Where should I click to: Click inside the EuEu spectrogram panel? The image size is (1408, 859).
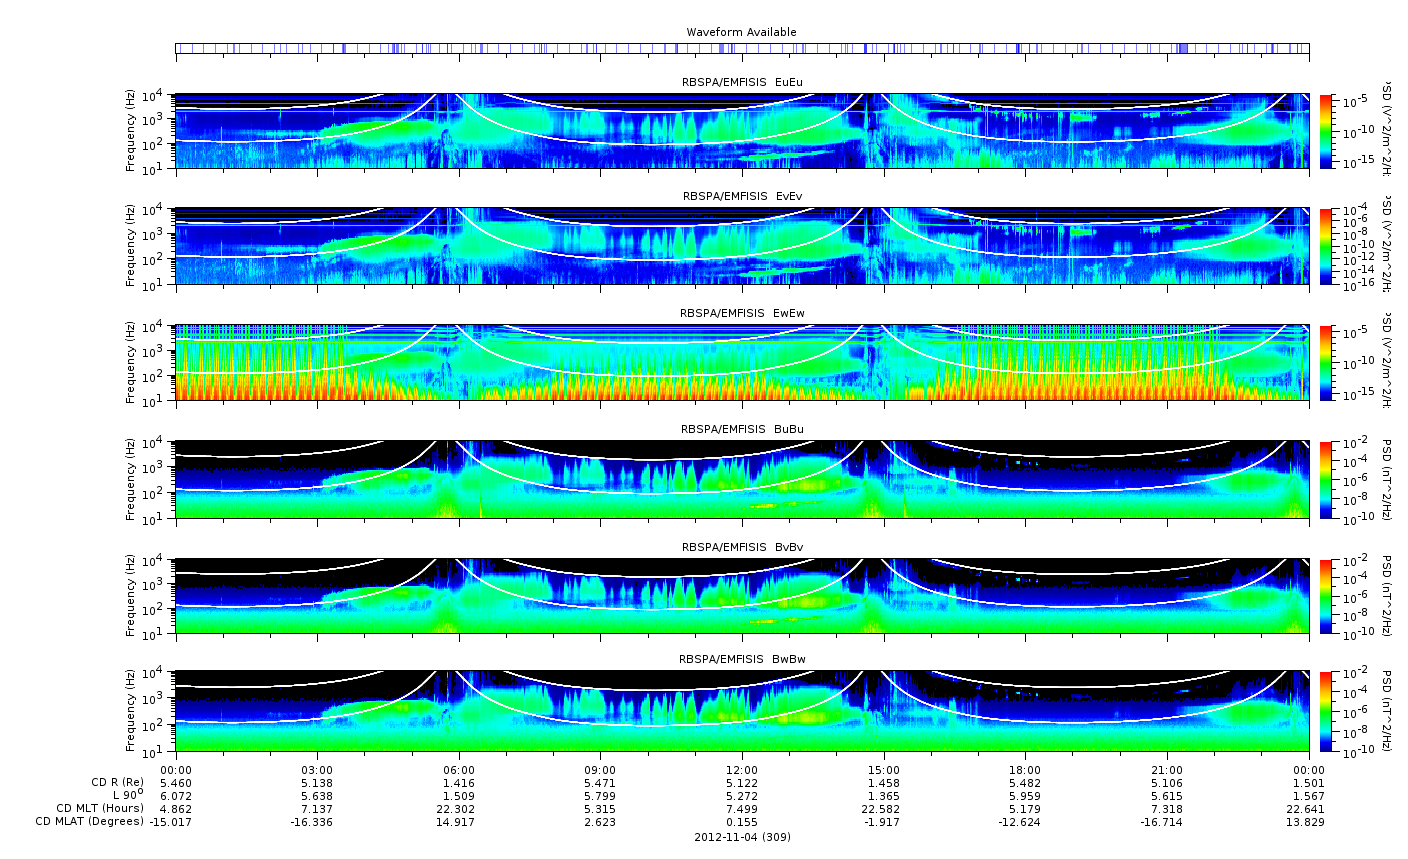742,131
